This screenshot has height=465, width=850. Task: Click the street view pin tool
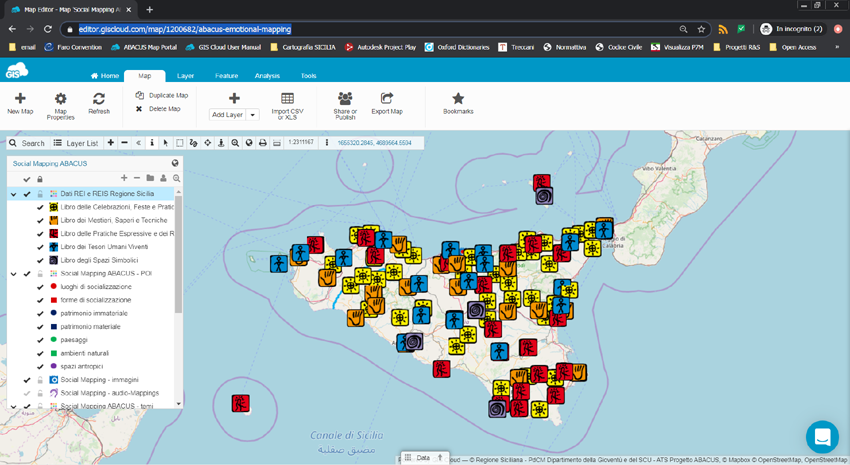point(221,143)
